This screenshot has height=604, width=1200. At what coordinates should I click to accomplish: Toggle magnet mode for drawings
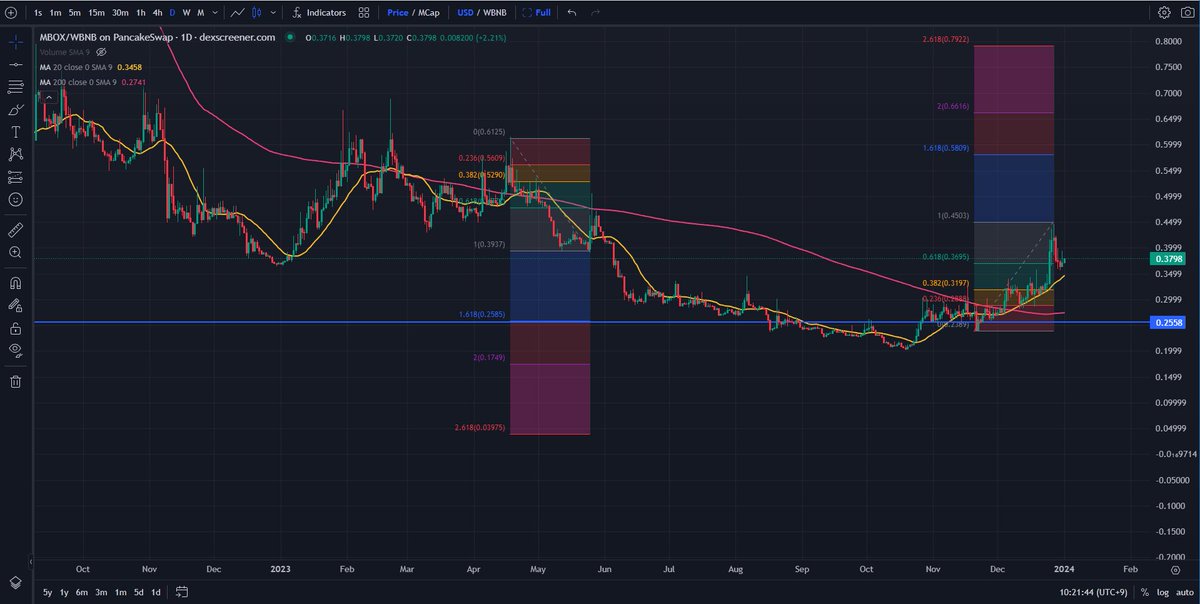[15, 283]
